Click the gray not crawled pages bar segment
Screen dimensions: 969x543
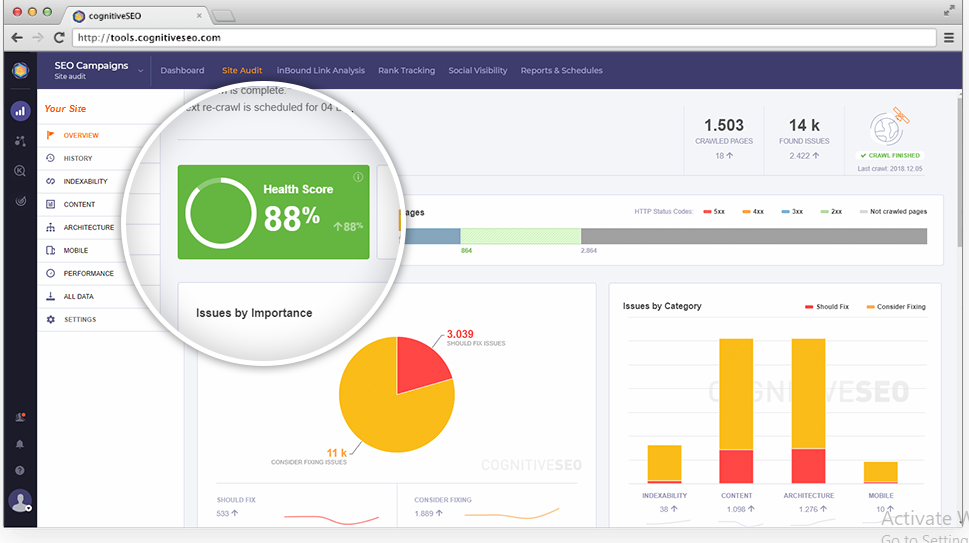754,236
